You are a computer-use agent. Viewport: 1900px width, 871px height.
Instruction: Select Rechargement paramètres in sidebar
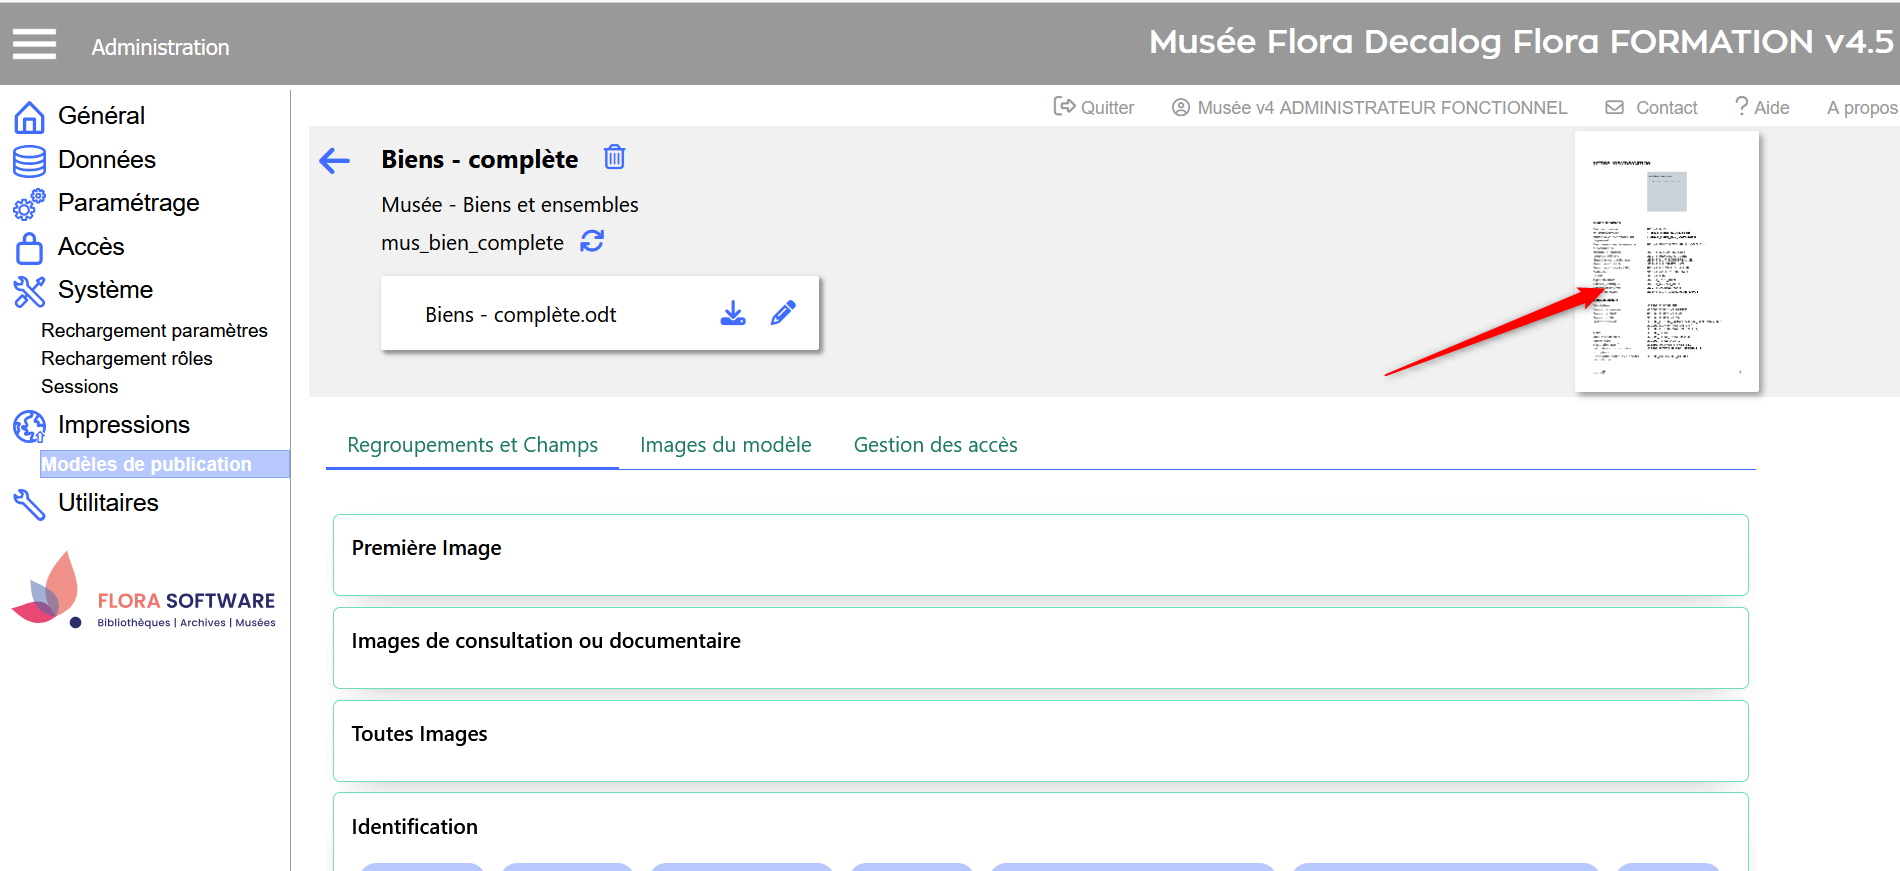click(154, 331)
